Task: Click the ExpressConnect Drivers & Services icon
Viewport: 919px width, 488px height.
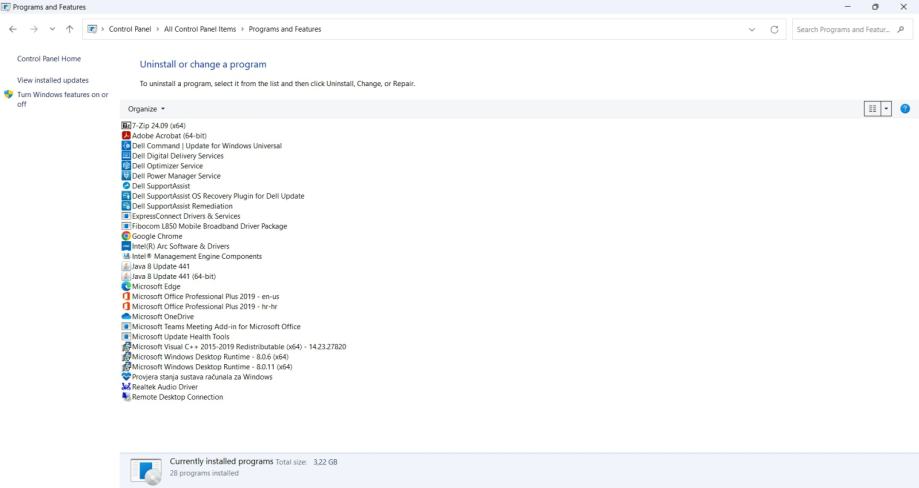Action: pyautogui.click(x=126, y=216)
